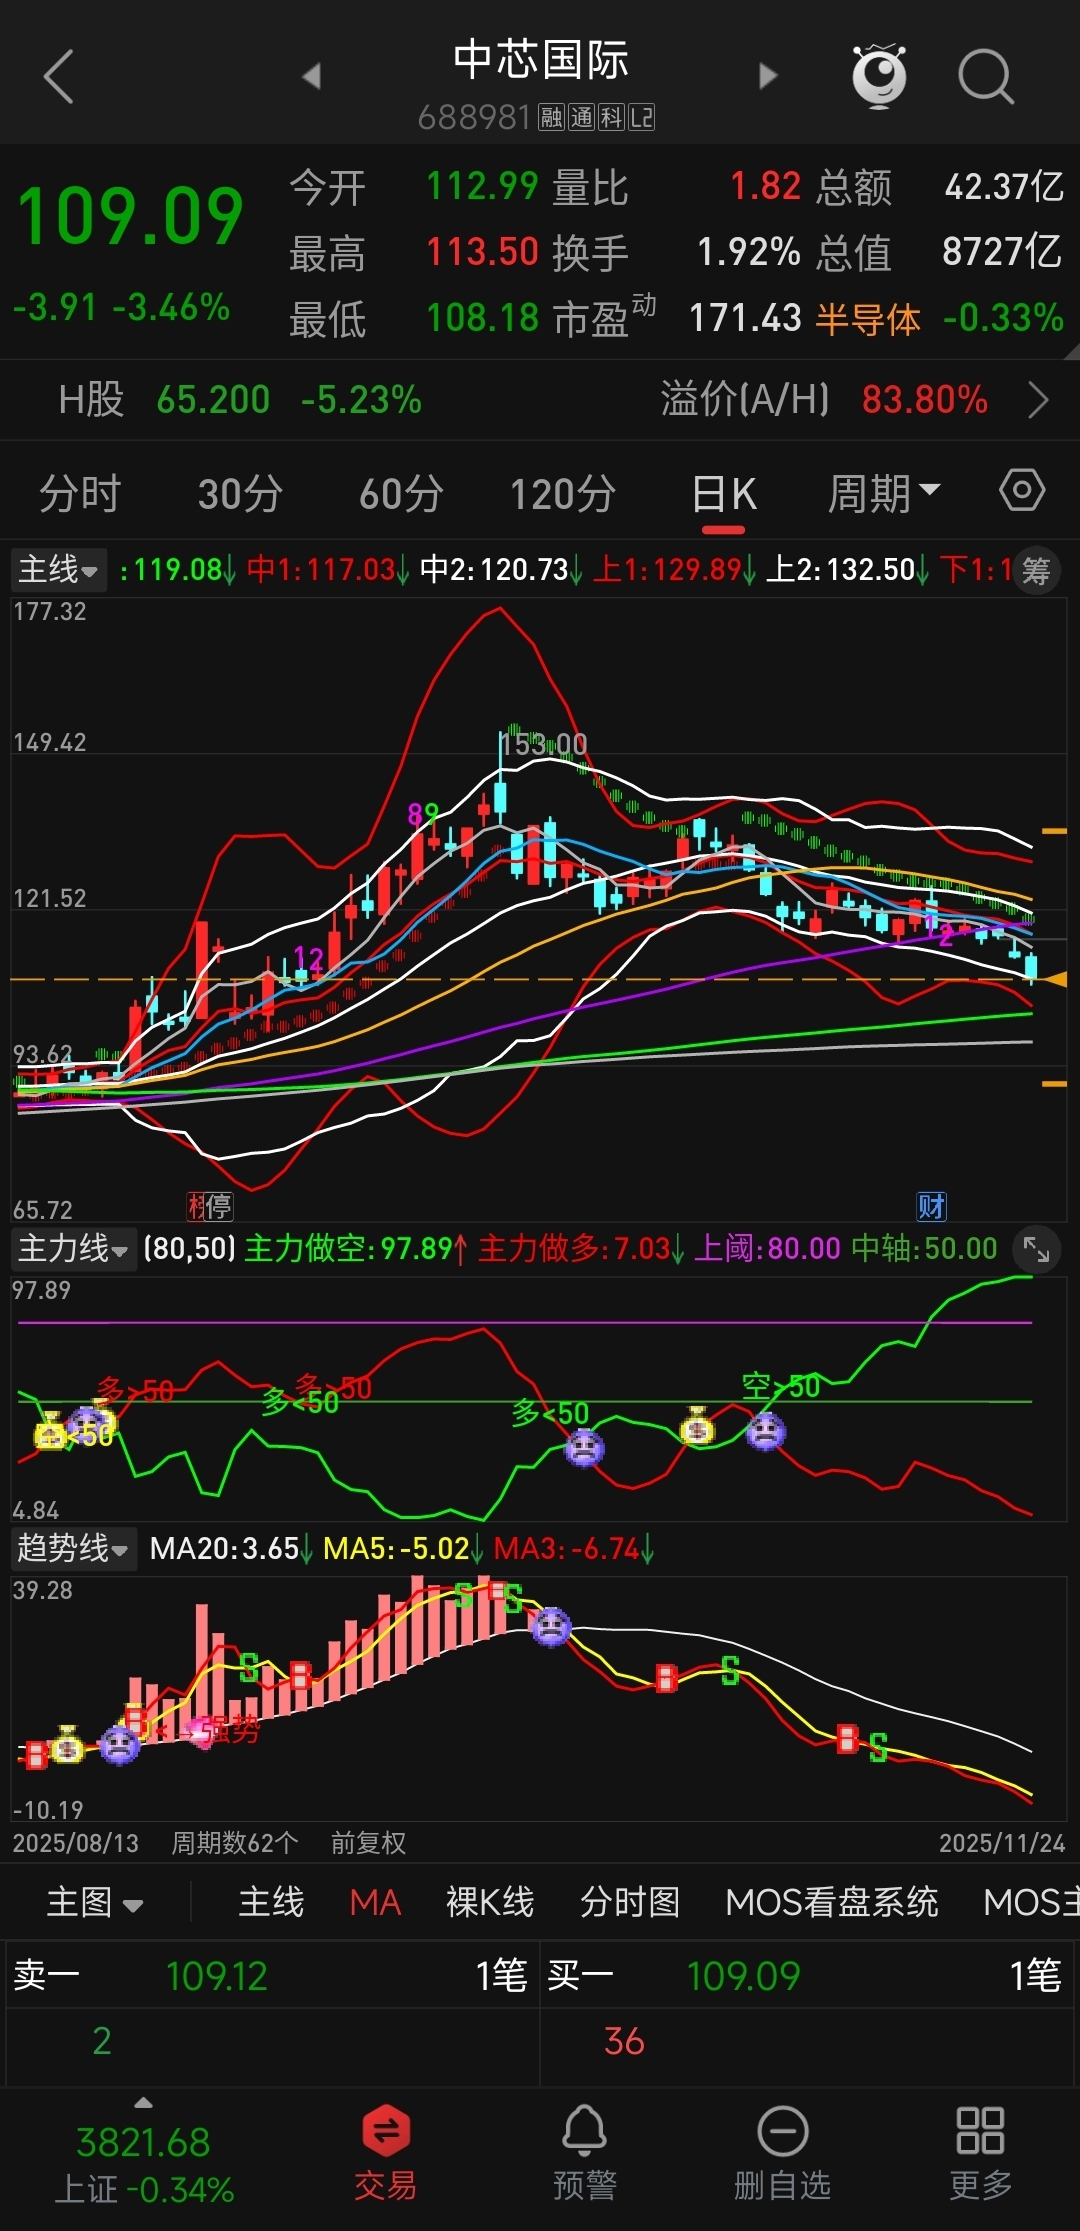Select 主线 main chart indicator

point(271,1902)
